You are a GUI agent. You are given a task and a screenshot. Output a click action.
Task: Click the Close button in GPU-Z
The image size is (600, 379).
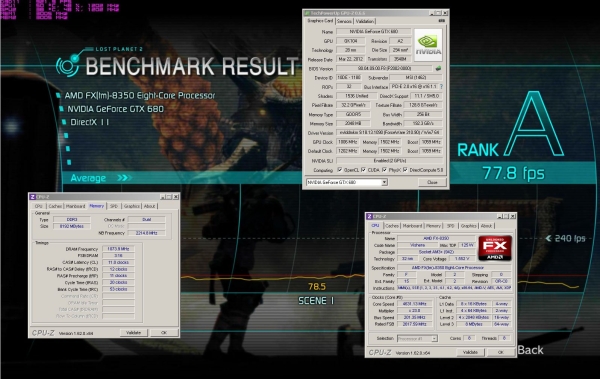(x=432, y=182)
